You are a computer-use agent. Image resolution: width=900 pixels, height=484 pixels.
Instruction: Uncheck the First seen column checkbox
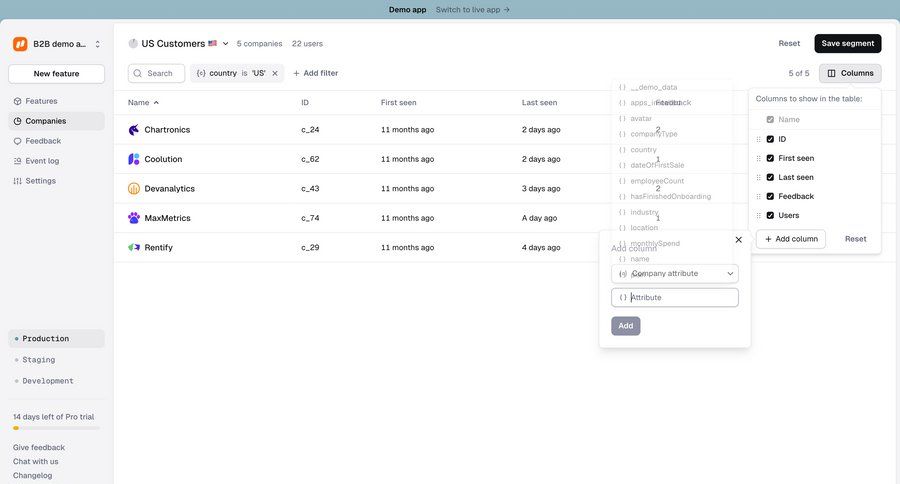point(770,158)
